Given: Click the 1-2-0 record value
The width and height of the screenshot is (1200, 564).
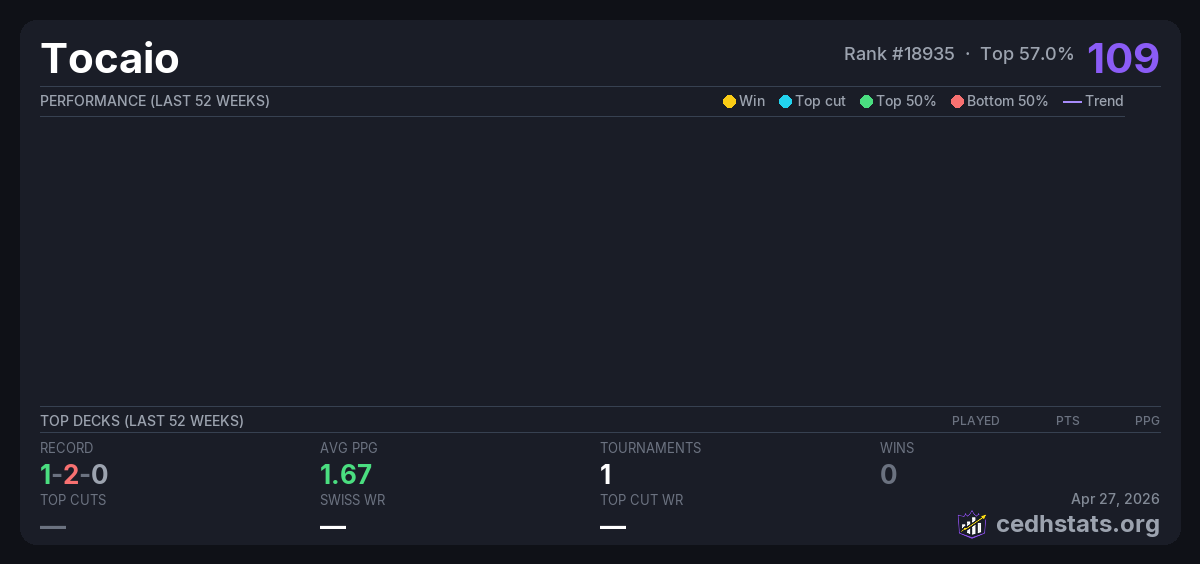Looking at the screenshot, I should [x=74, y=474].
